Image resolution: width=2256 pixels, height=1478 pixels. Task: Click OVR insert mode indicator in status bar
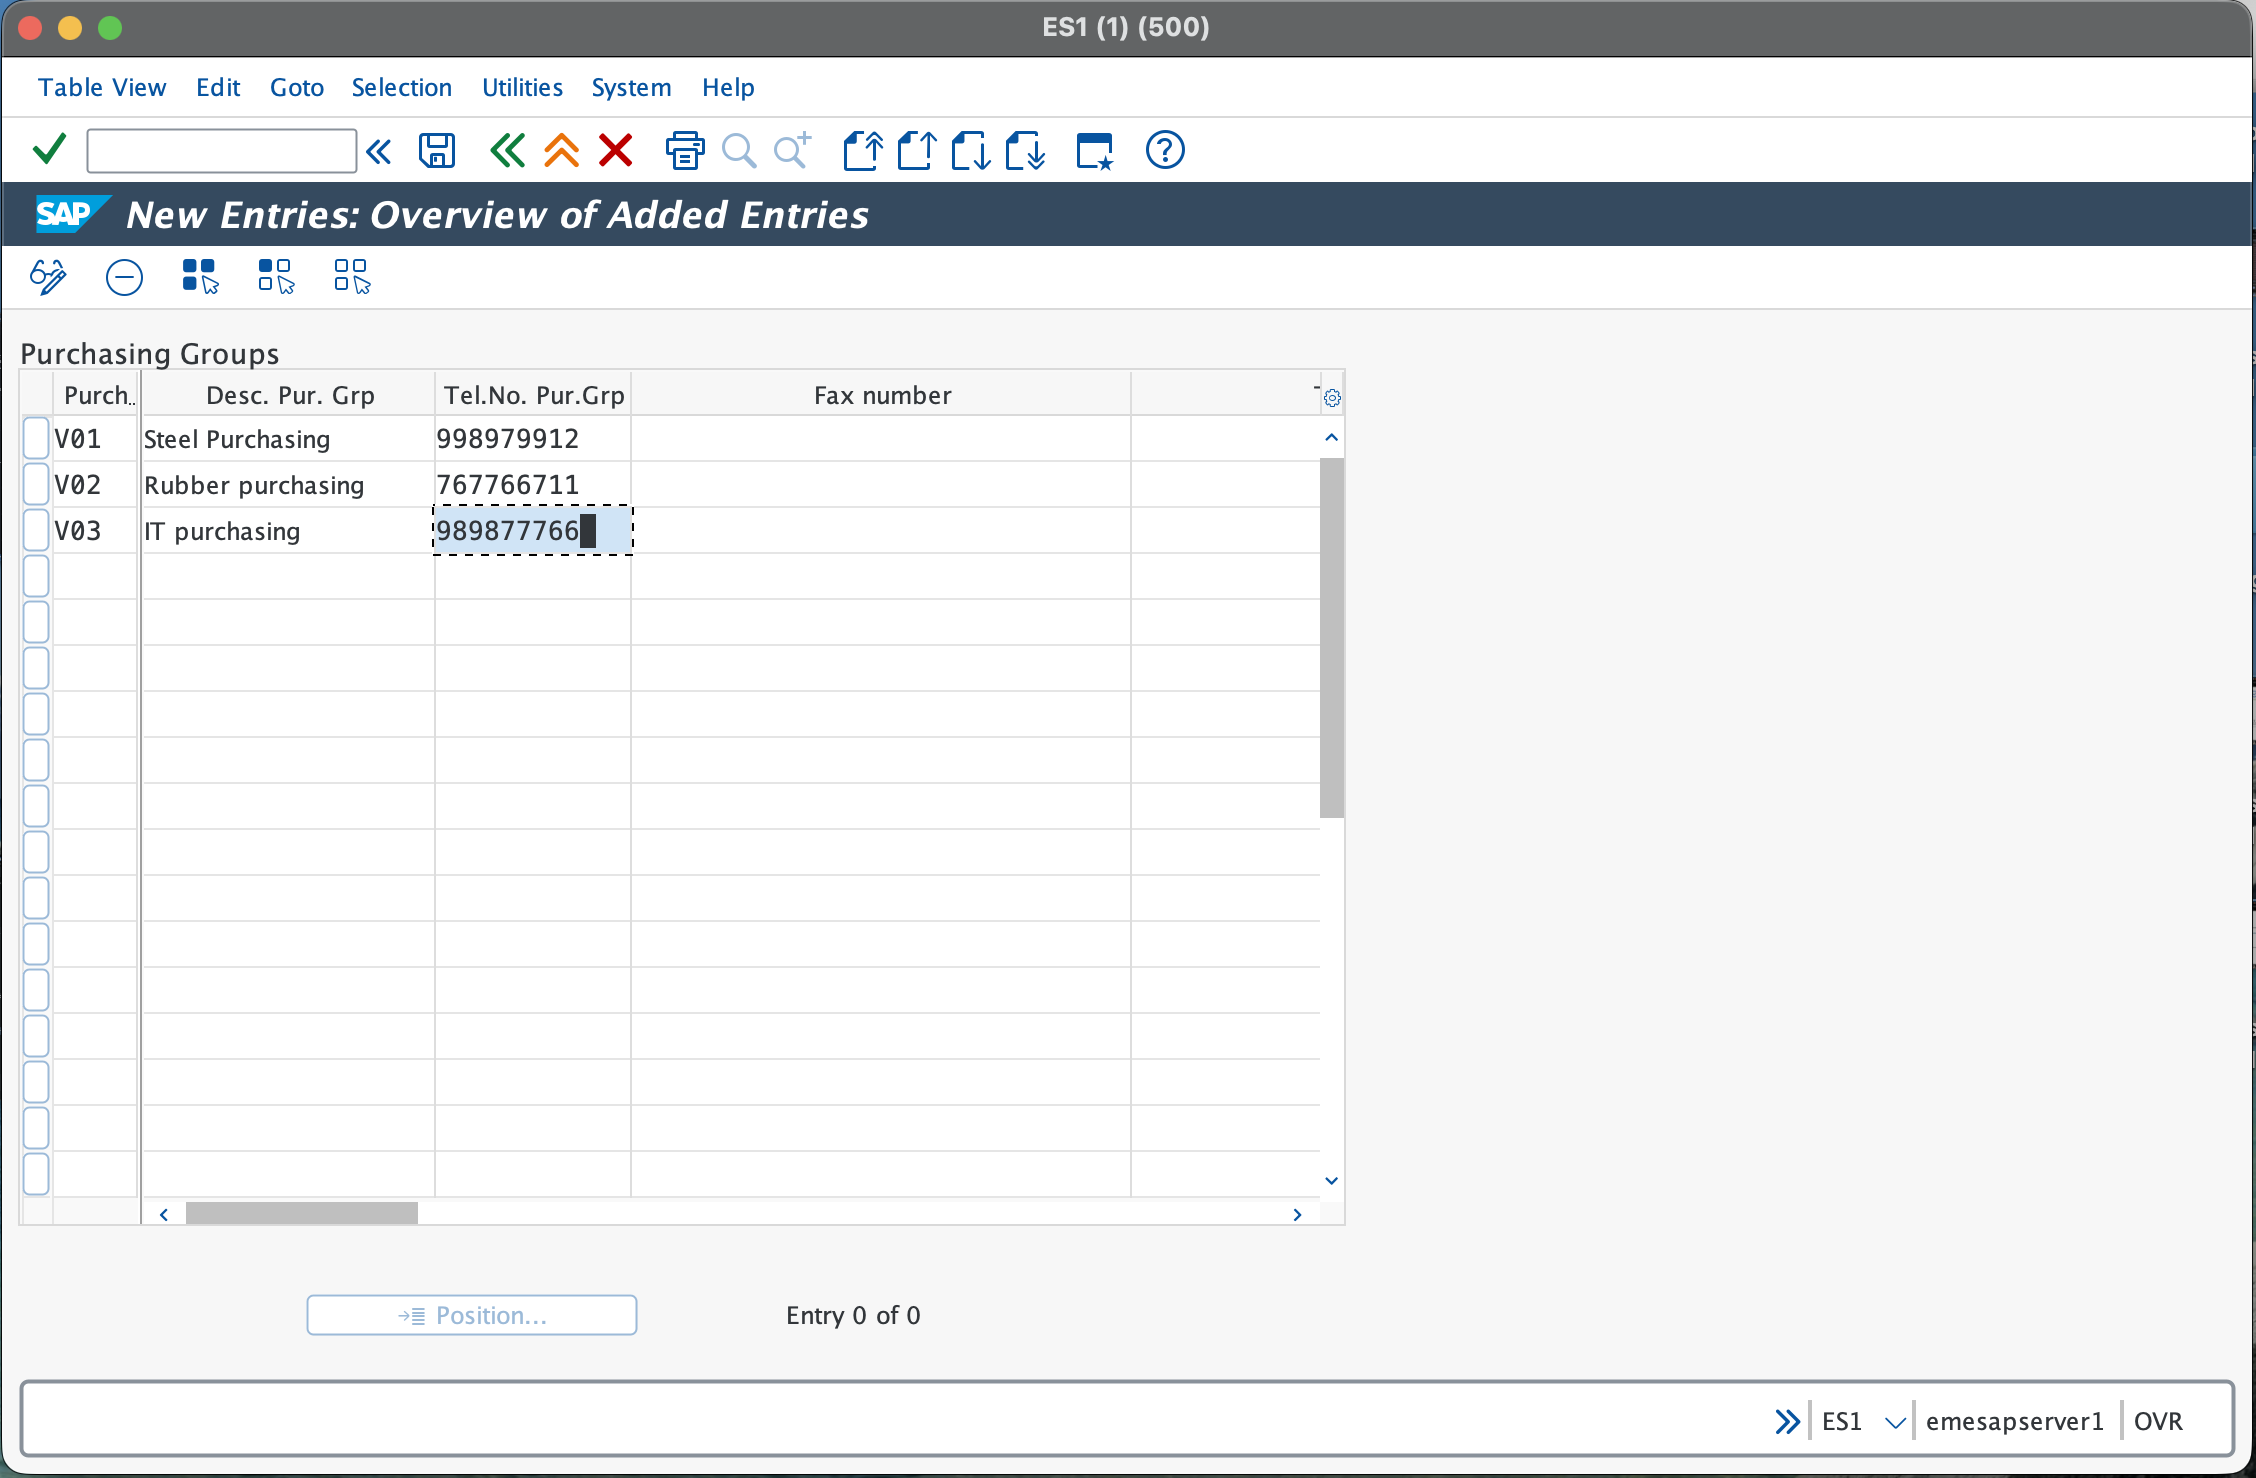(2158, 1421)
